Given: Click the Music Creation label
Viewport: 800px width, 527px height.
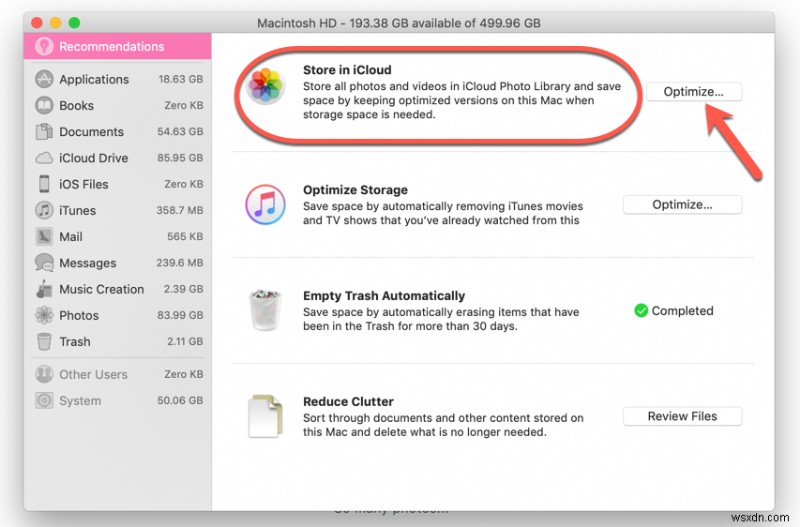Looking at the screenshot, I should pyautogui.click(x=102, y=289).
